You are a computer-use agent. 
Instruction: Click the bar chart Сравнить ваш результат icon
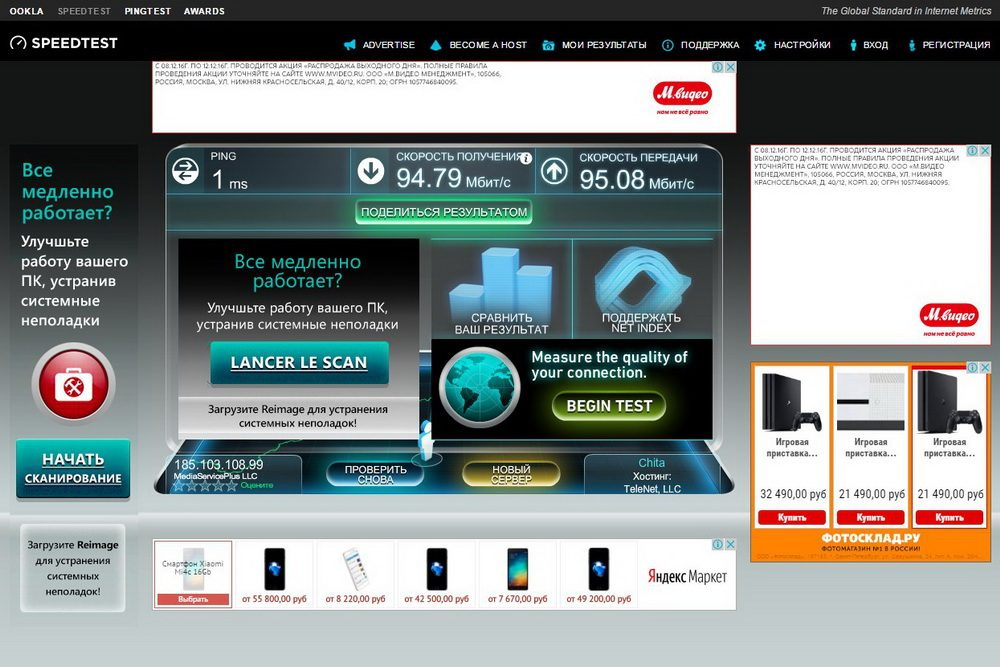coord(501,290)
